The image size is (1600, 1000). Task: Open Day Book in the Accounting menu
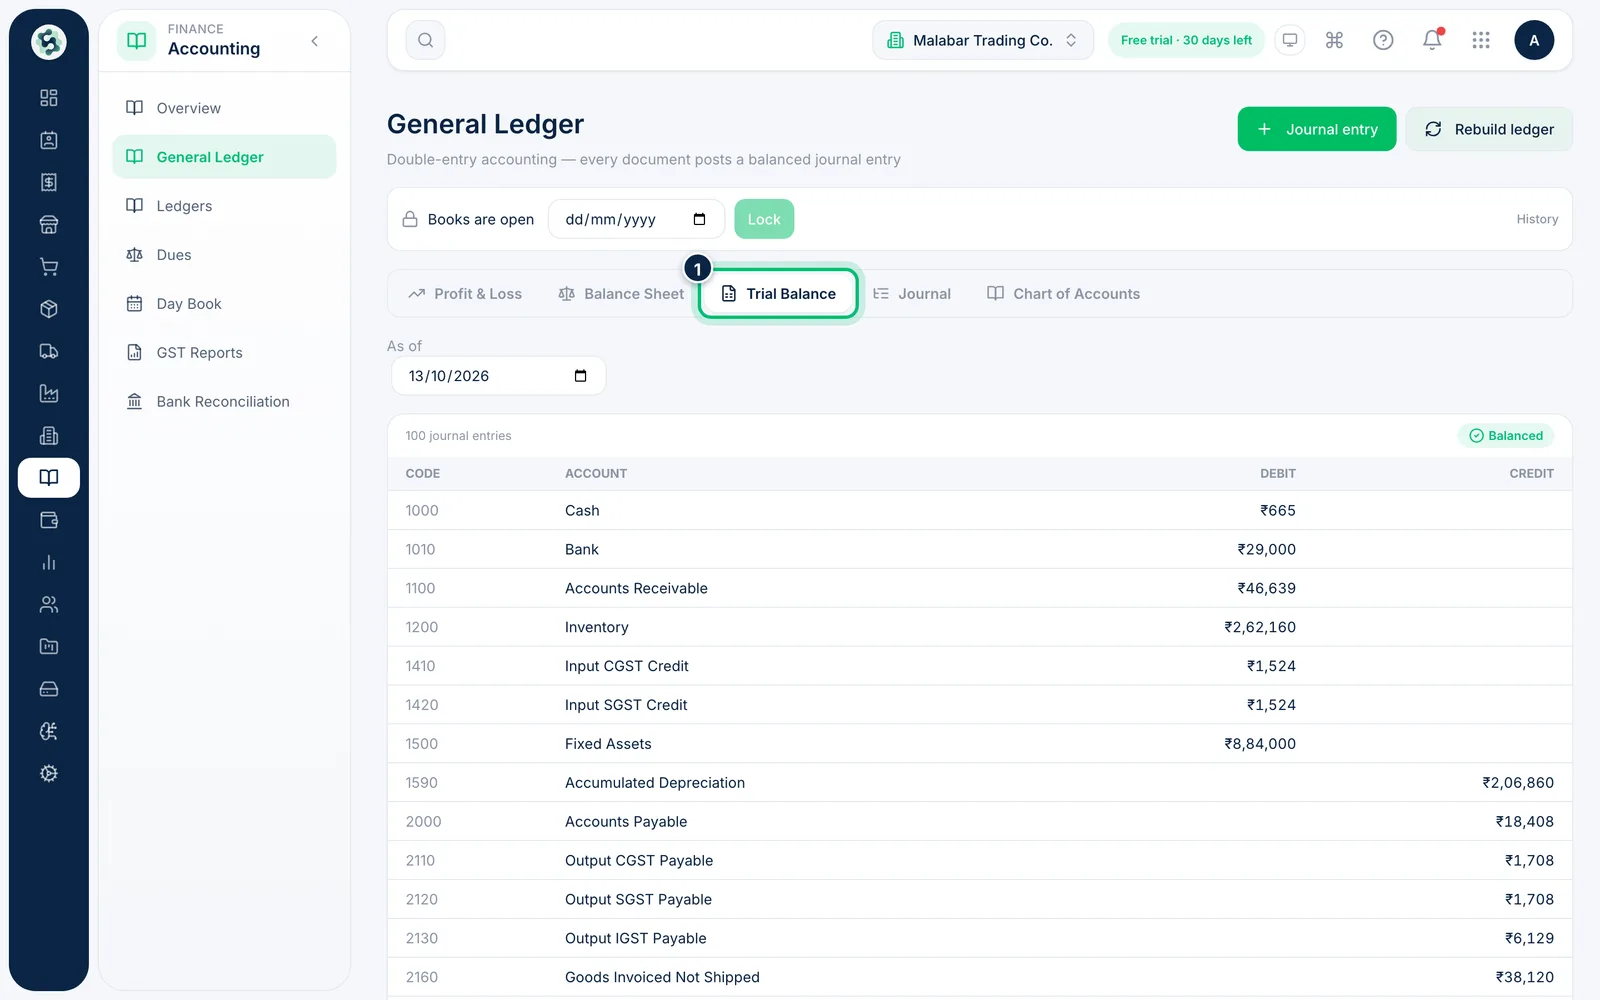coord(224,304)
